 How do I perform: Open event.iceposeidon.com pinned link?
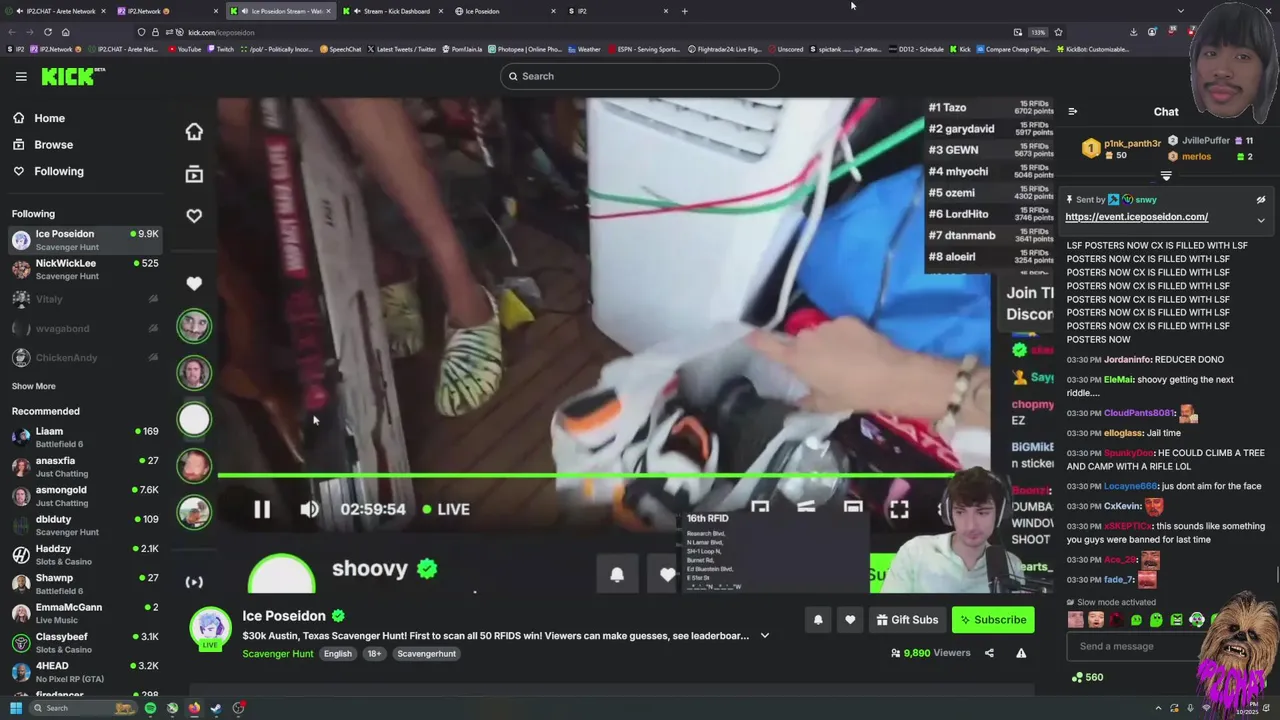[x=1136, y=217]
